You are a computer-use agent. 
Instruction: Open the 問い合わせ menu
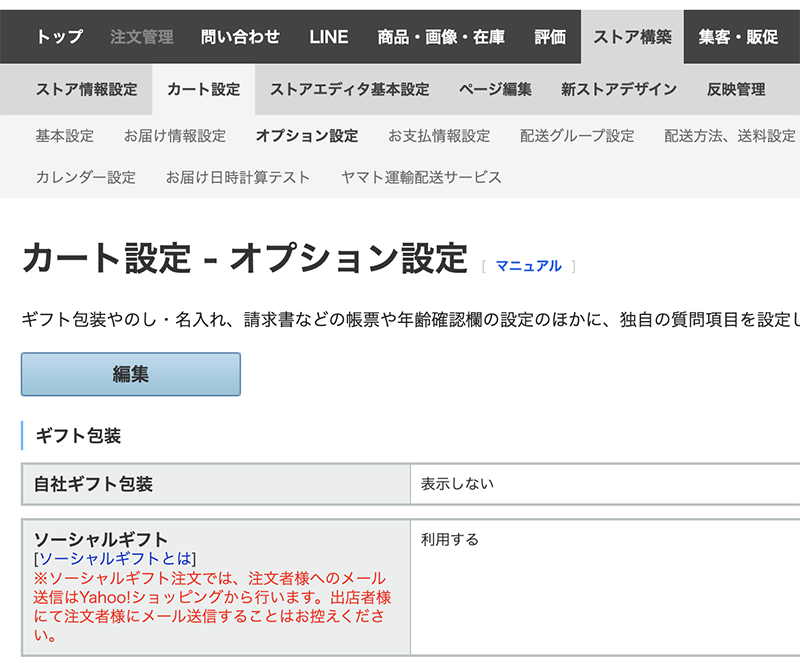click(240, 37)
